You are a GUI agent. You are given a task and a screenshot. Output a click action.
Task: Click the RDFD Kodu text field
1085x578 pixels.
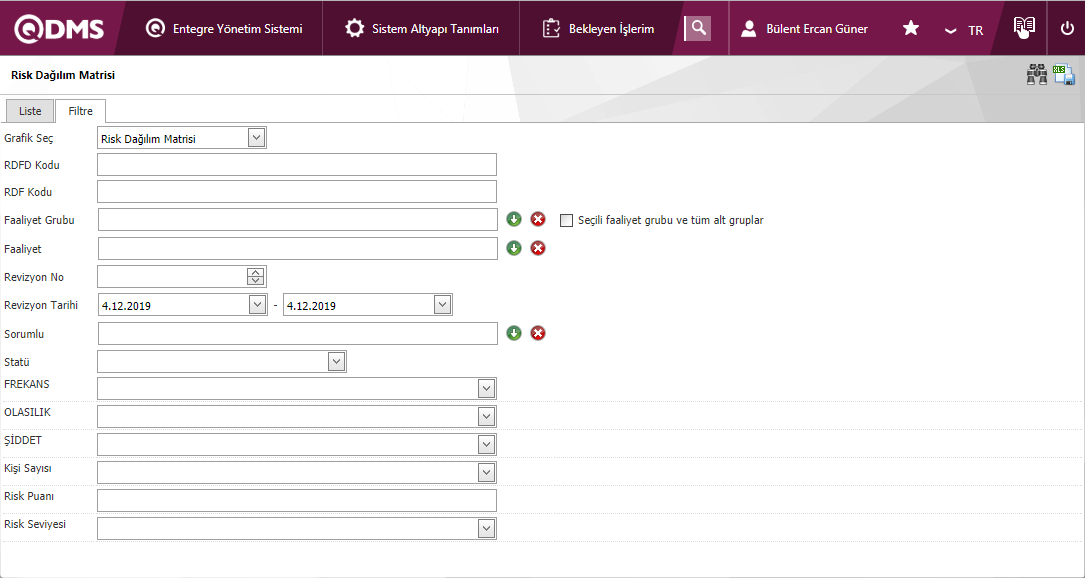coord(297,165)
